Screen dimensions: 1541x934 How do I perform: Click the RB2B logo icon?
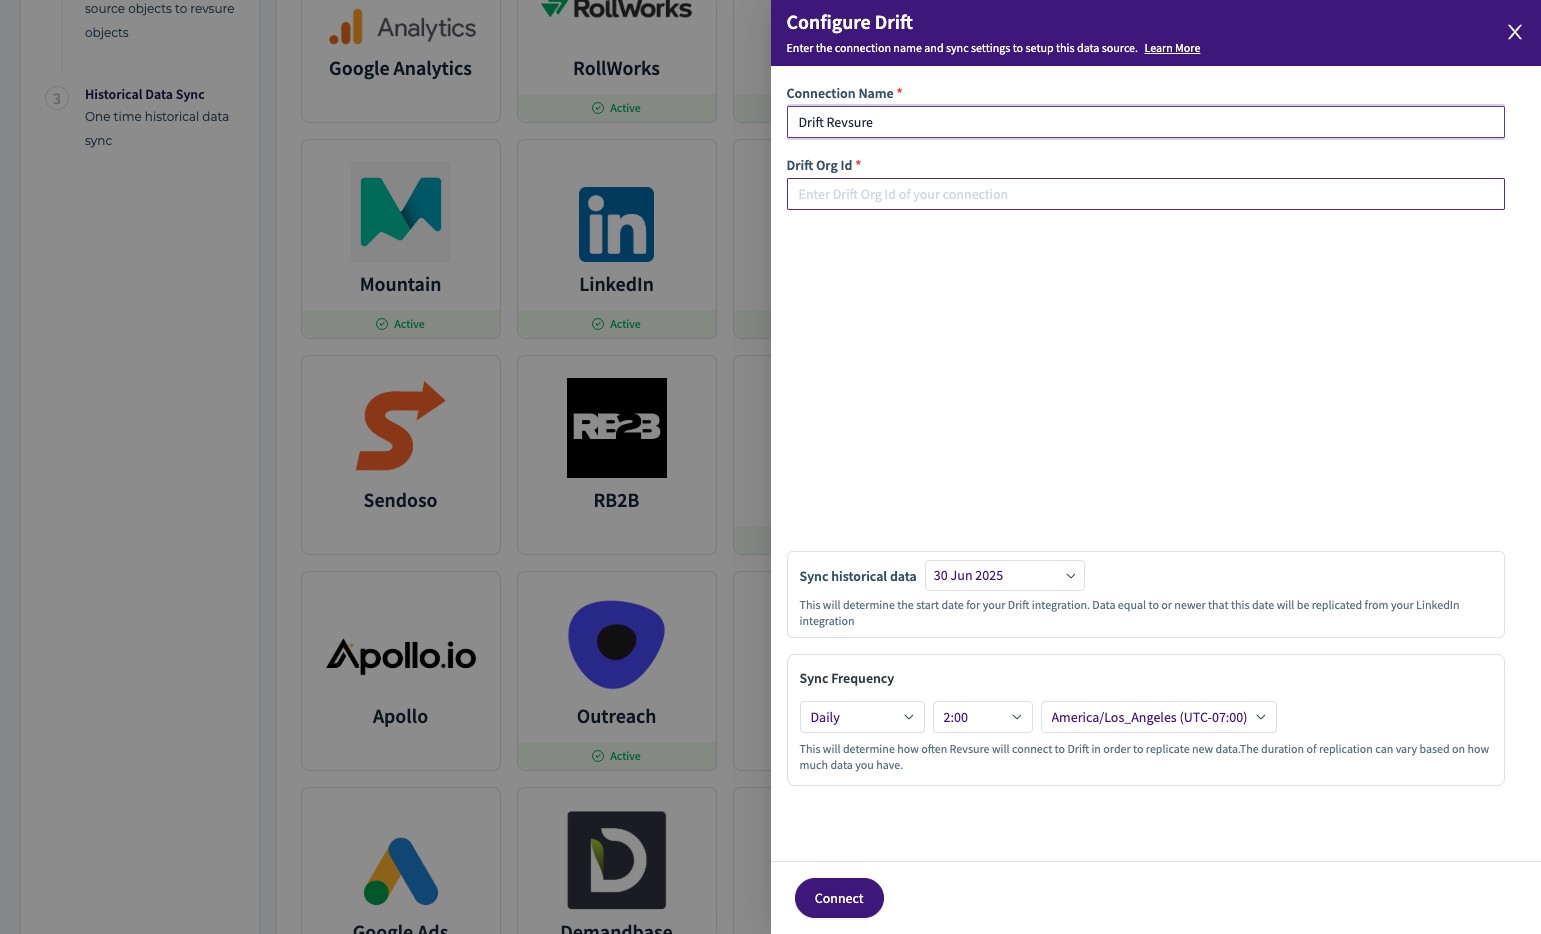click(x=616, y=428)
